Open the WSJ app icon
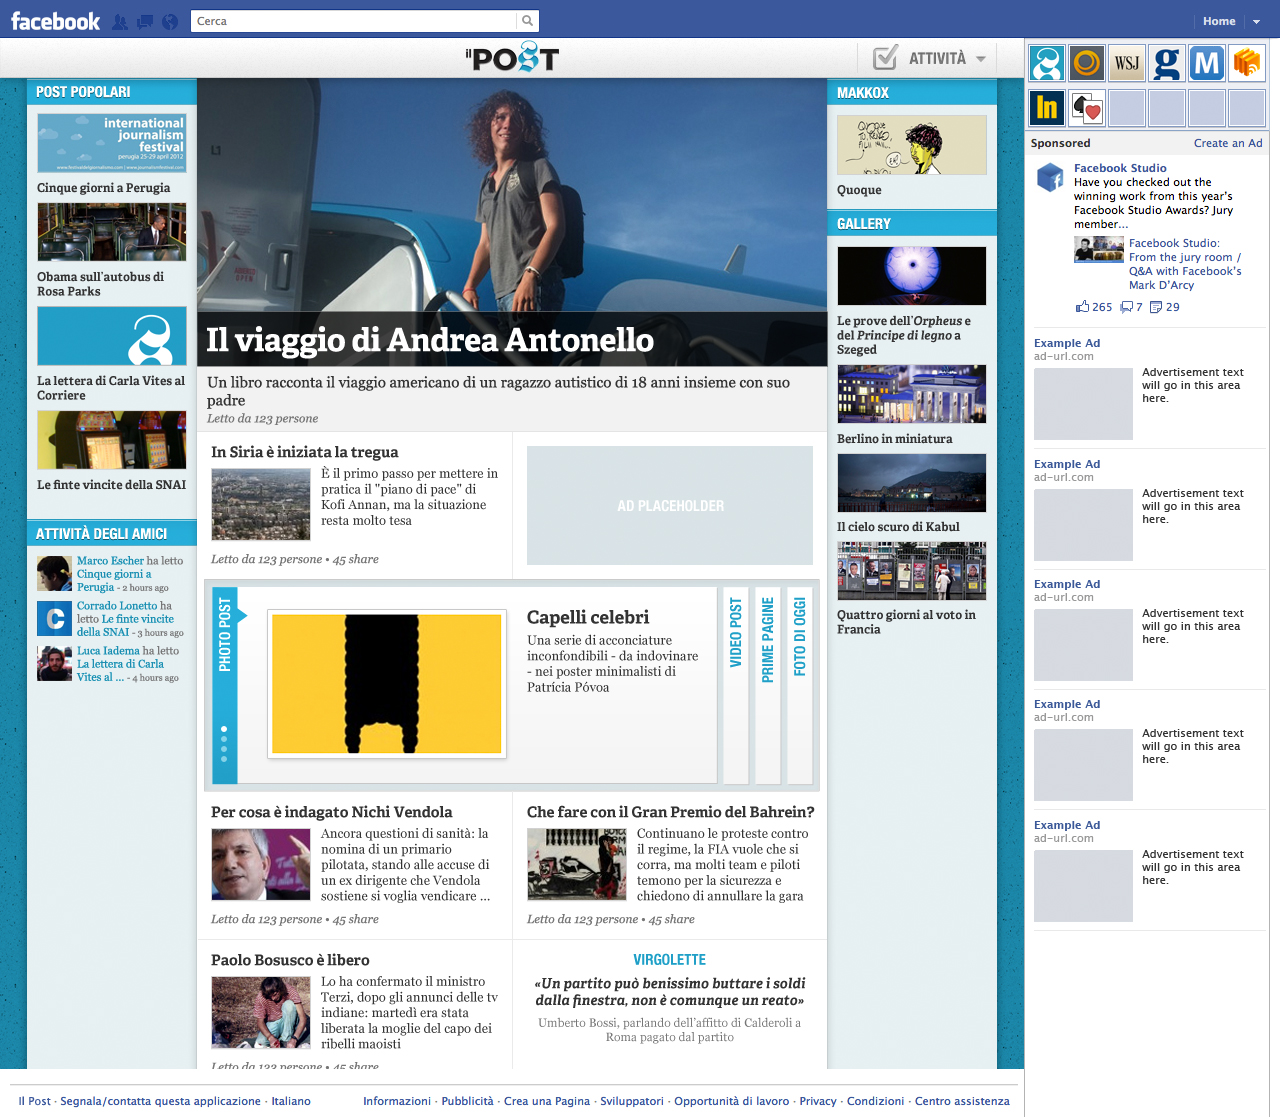This screenshot has width=1280, height=1117. (1127, 63)
